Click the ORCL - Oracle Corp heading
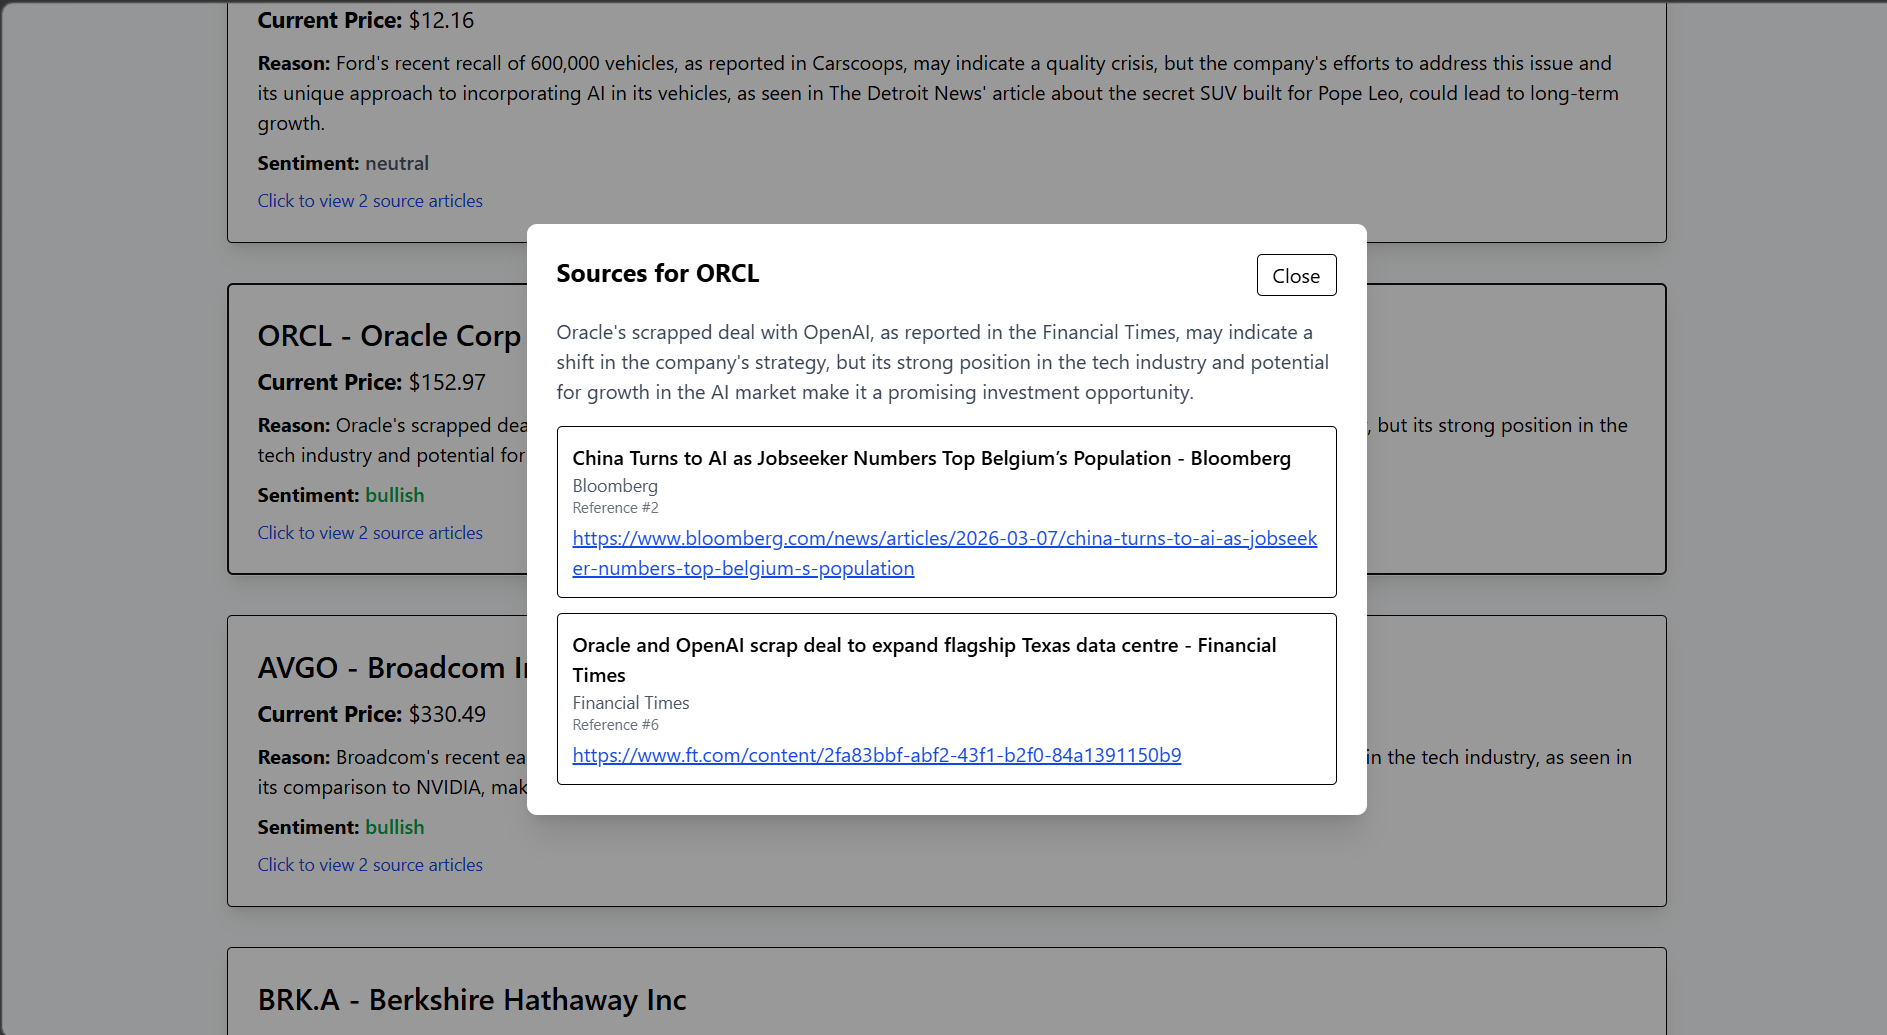The width and height of the screenshot is (1887, 1035). click(x=389, y=336)
